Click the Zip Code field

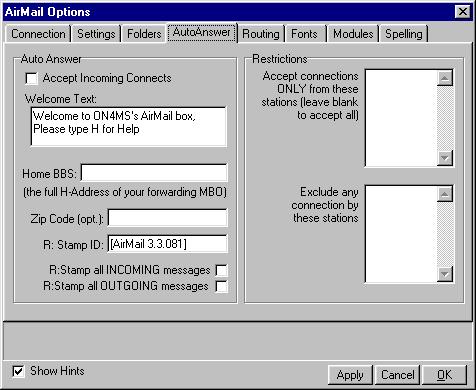tap(167, 218)
